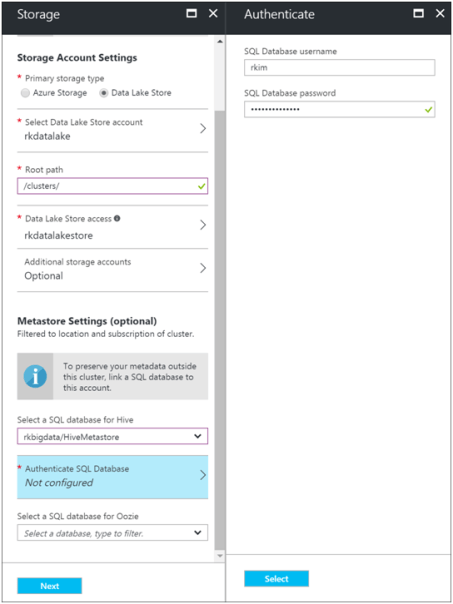
Task: Click the Next button
Action: click(49, 586)
